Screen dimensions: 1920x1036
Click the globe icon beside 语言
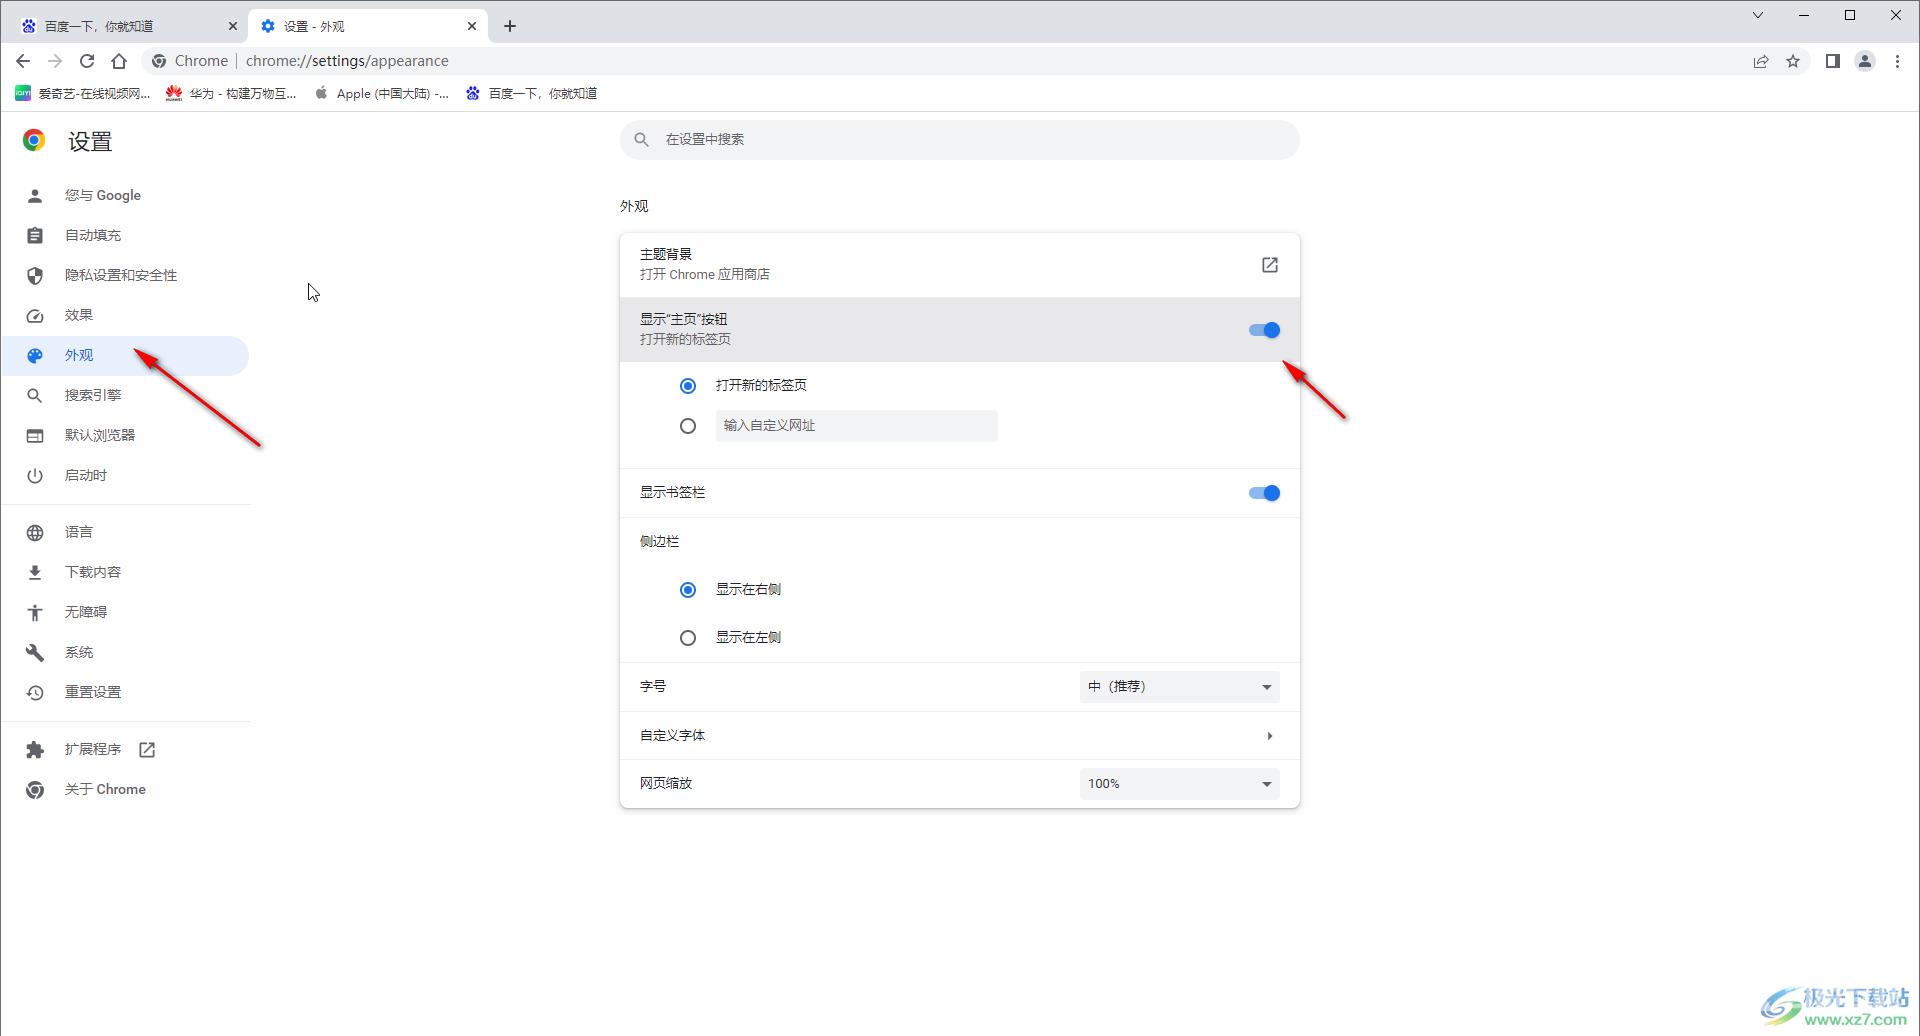(35, 533)
